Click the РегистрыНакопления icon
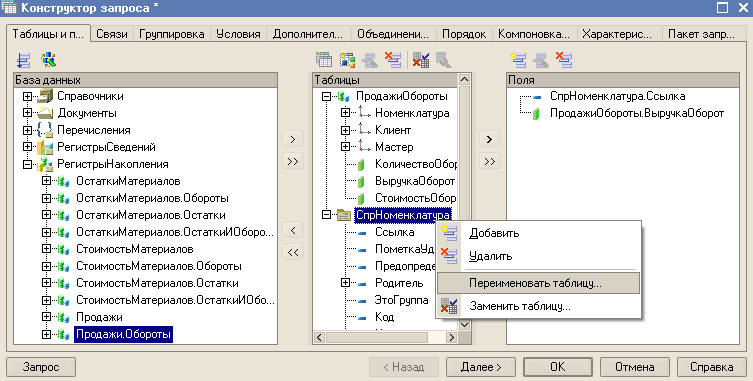 click(45, 164)
